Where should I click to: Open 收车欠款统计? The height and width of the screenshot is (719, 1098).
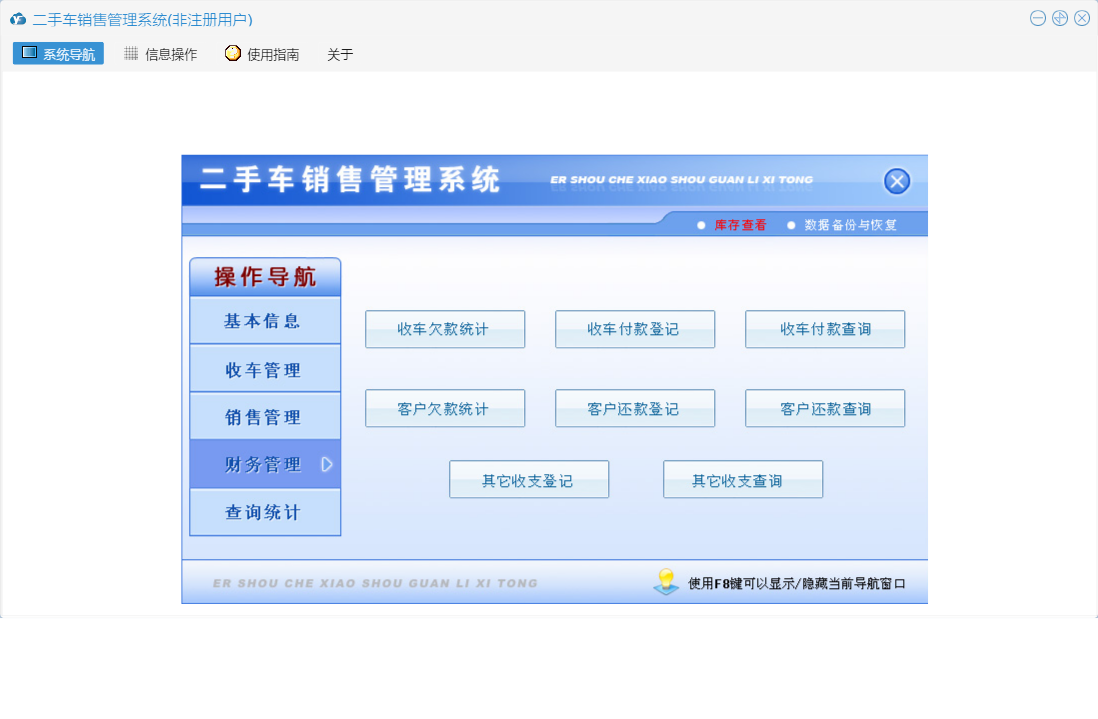445,329
